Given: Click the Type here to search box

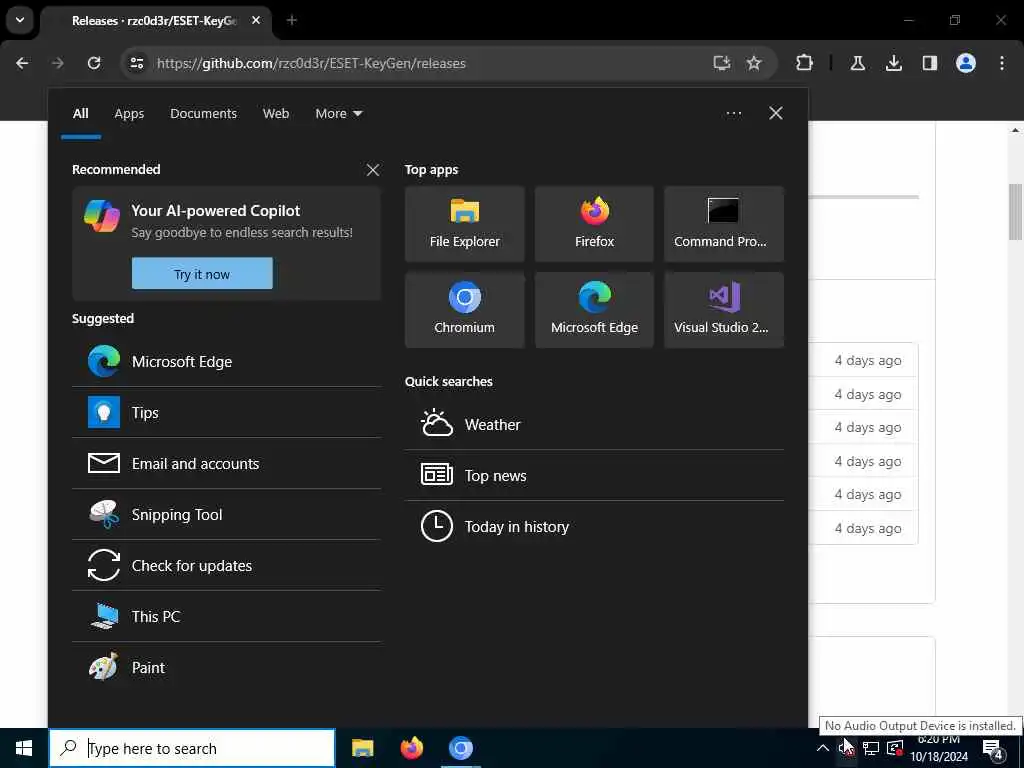Looking at the screenshot, I should 192,748.
